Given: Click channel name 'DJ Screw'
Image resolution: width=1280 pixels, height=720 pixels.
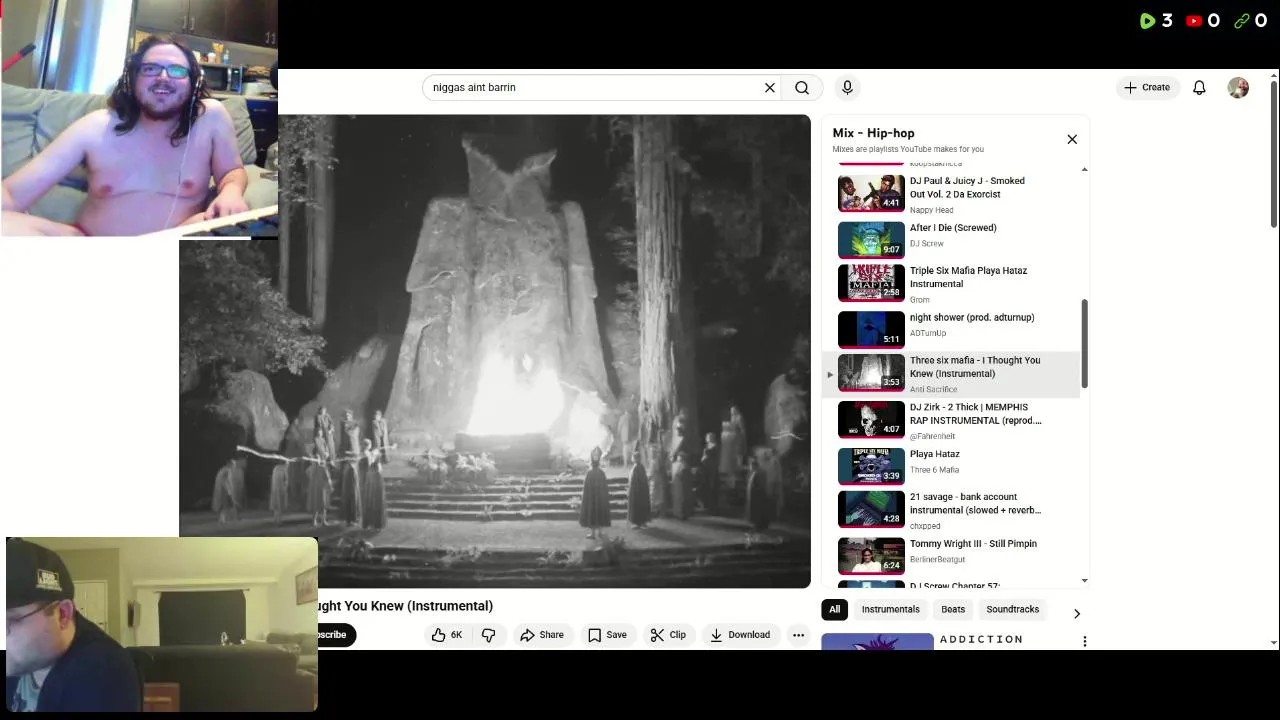Looking at the screenshot, I should 926,244.
